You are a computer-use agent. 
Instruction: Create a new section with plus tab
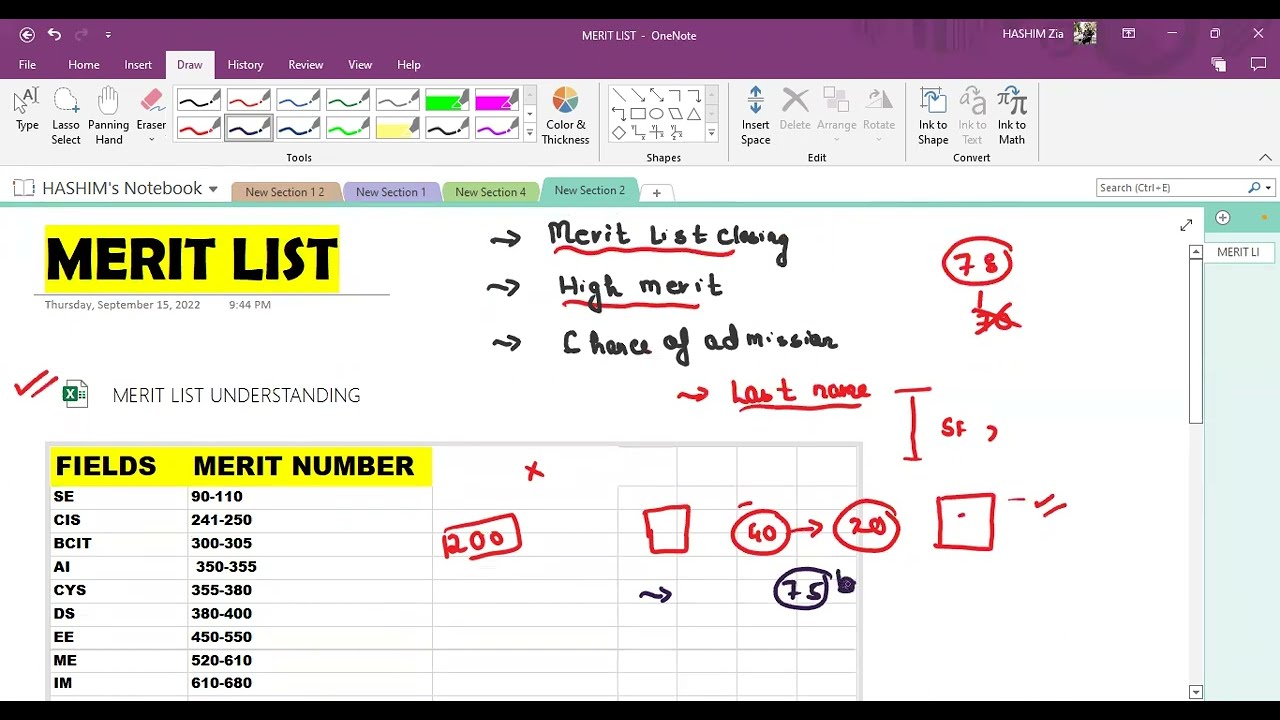tap(656, 192)
